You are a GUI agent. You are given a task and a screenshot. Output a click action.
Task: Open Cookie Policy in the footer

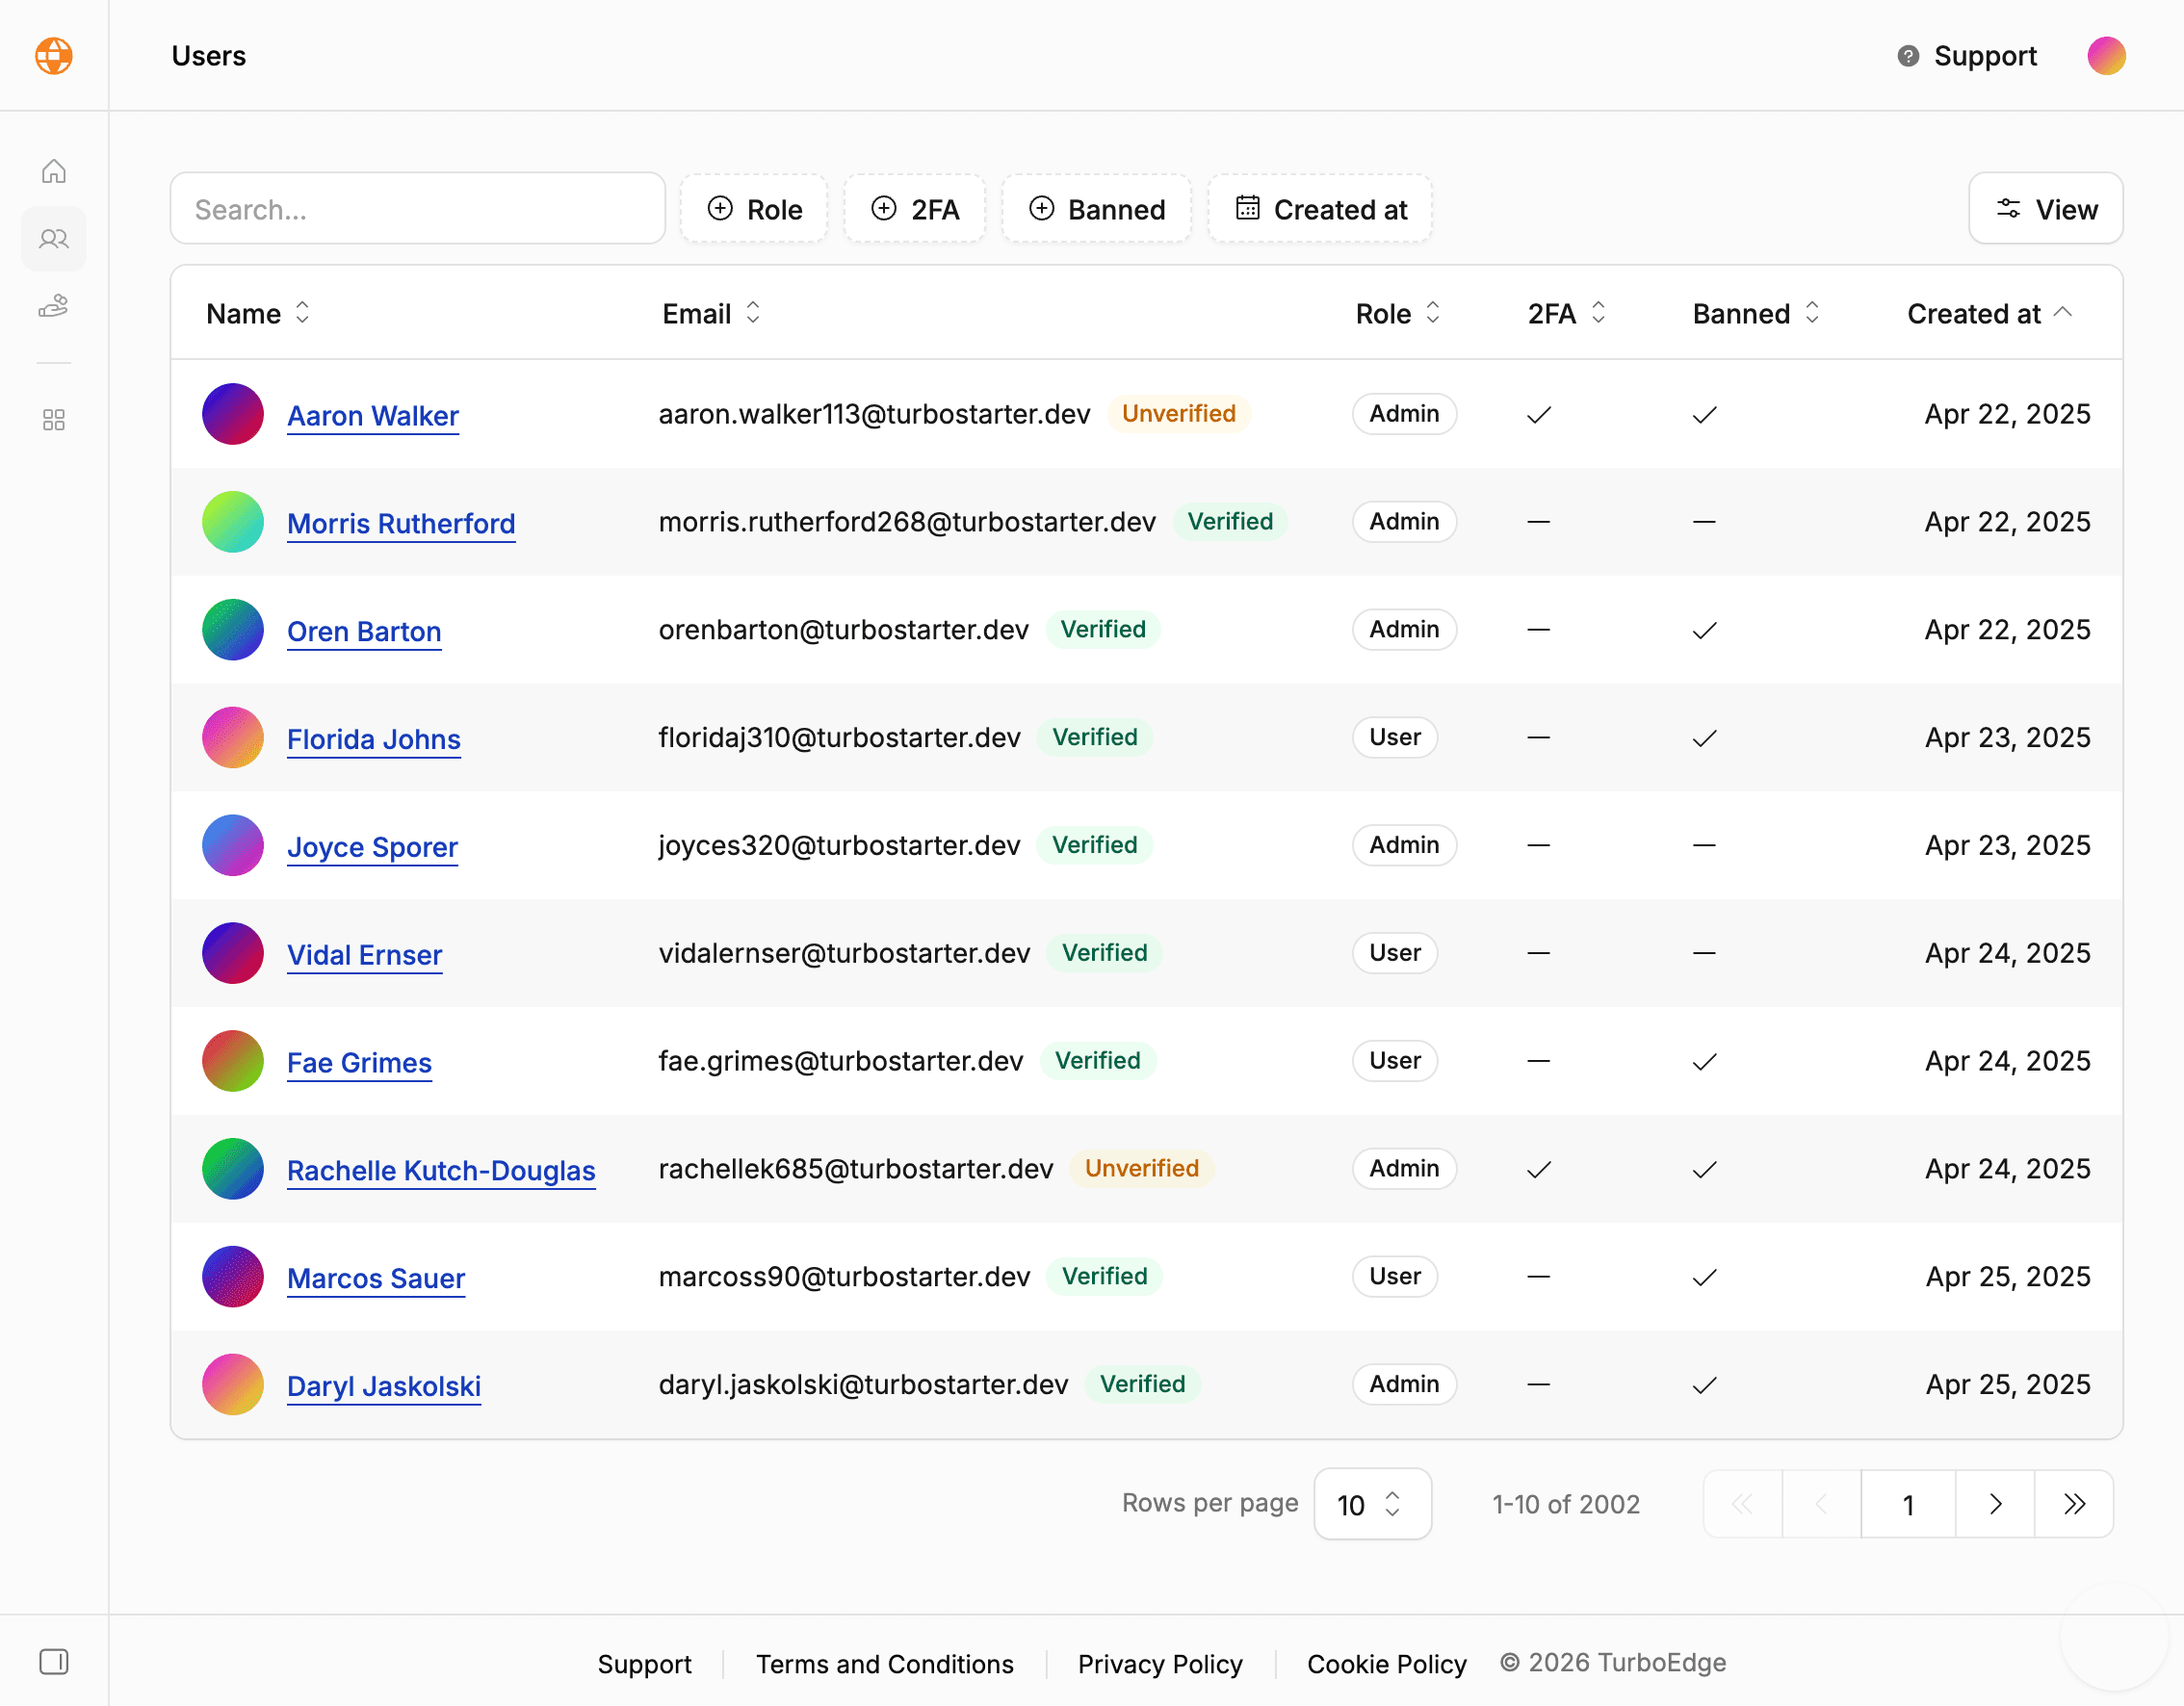[x=1386, y=1664]
